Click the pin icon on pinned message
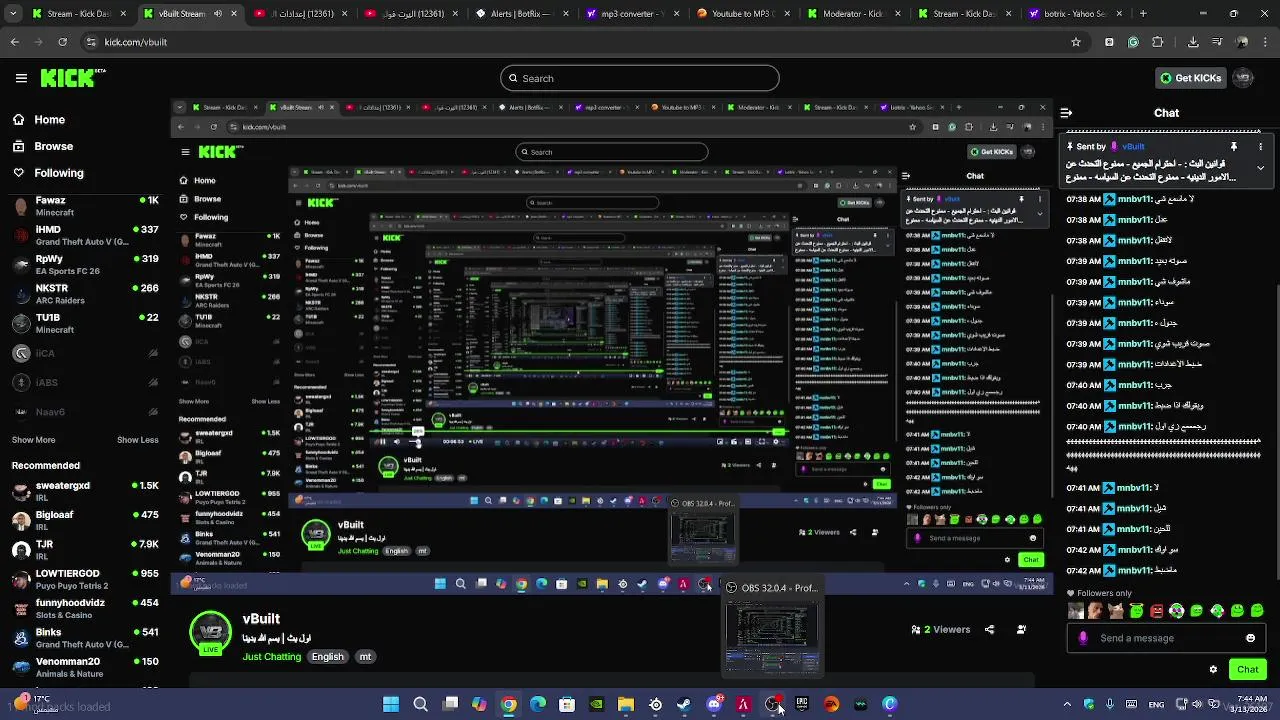The height and width of the screenshot is (720, 1280). pyautogui.click(x=1233, y=146)
